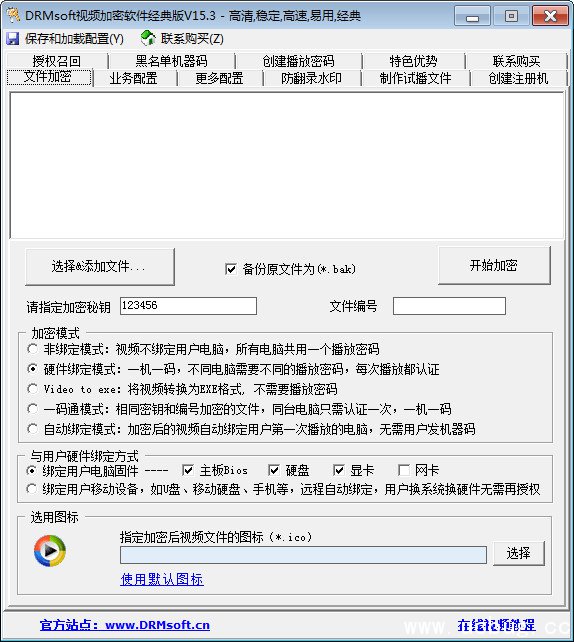Select 非绑定模式 encryption mode
The width and height of the screenshot is (574, 642).
pyautogui.click(x=32, y=349)
